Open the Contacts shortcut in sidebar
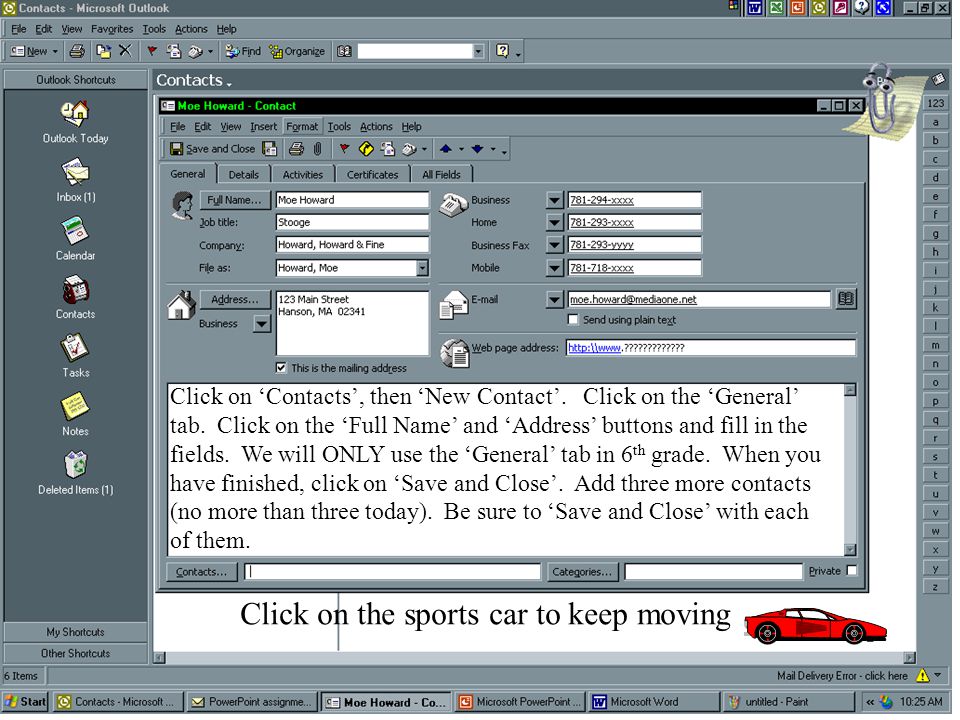Viewport: 960px width, 720px height. tap(76, 298)
